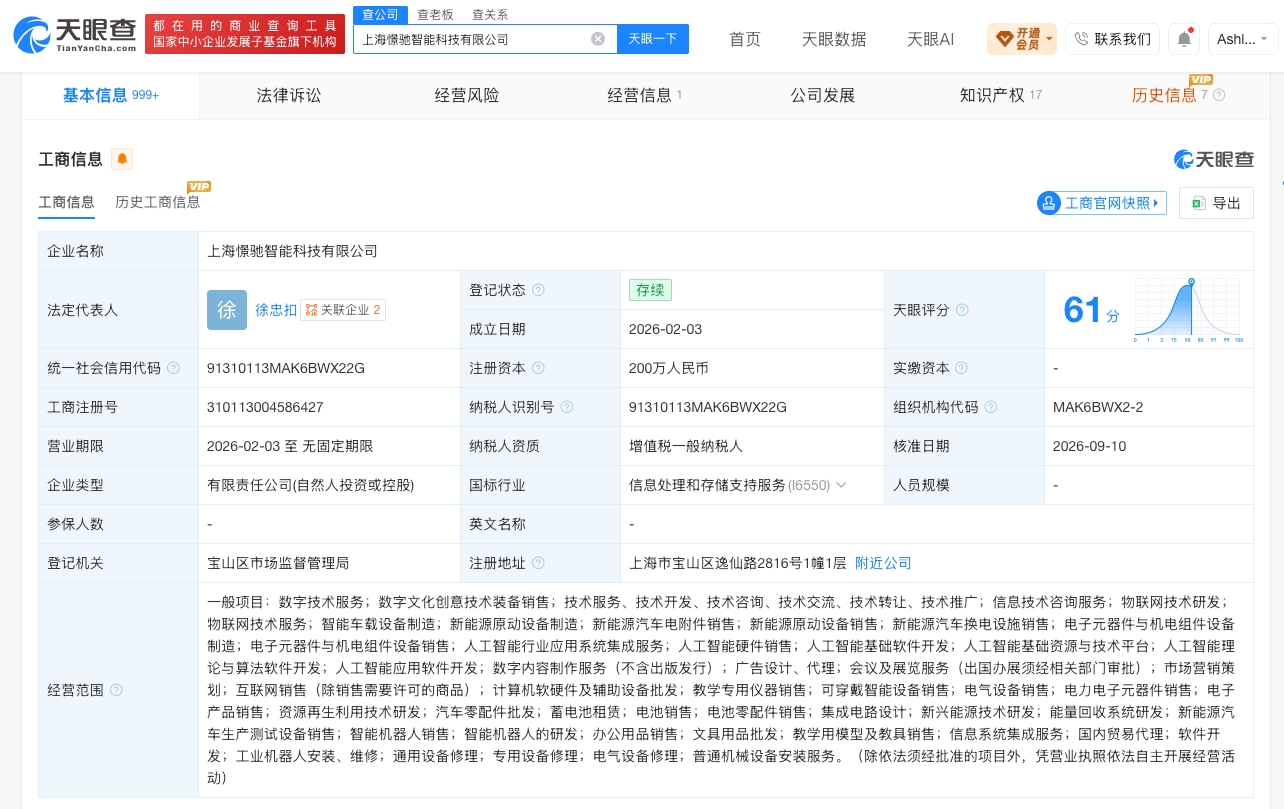Click the 200万人民币 registered capital value
Screen dimensions: 1284x809
pos(669,368)
